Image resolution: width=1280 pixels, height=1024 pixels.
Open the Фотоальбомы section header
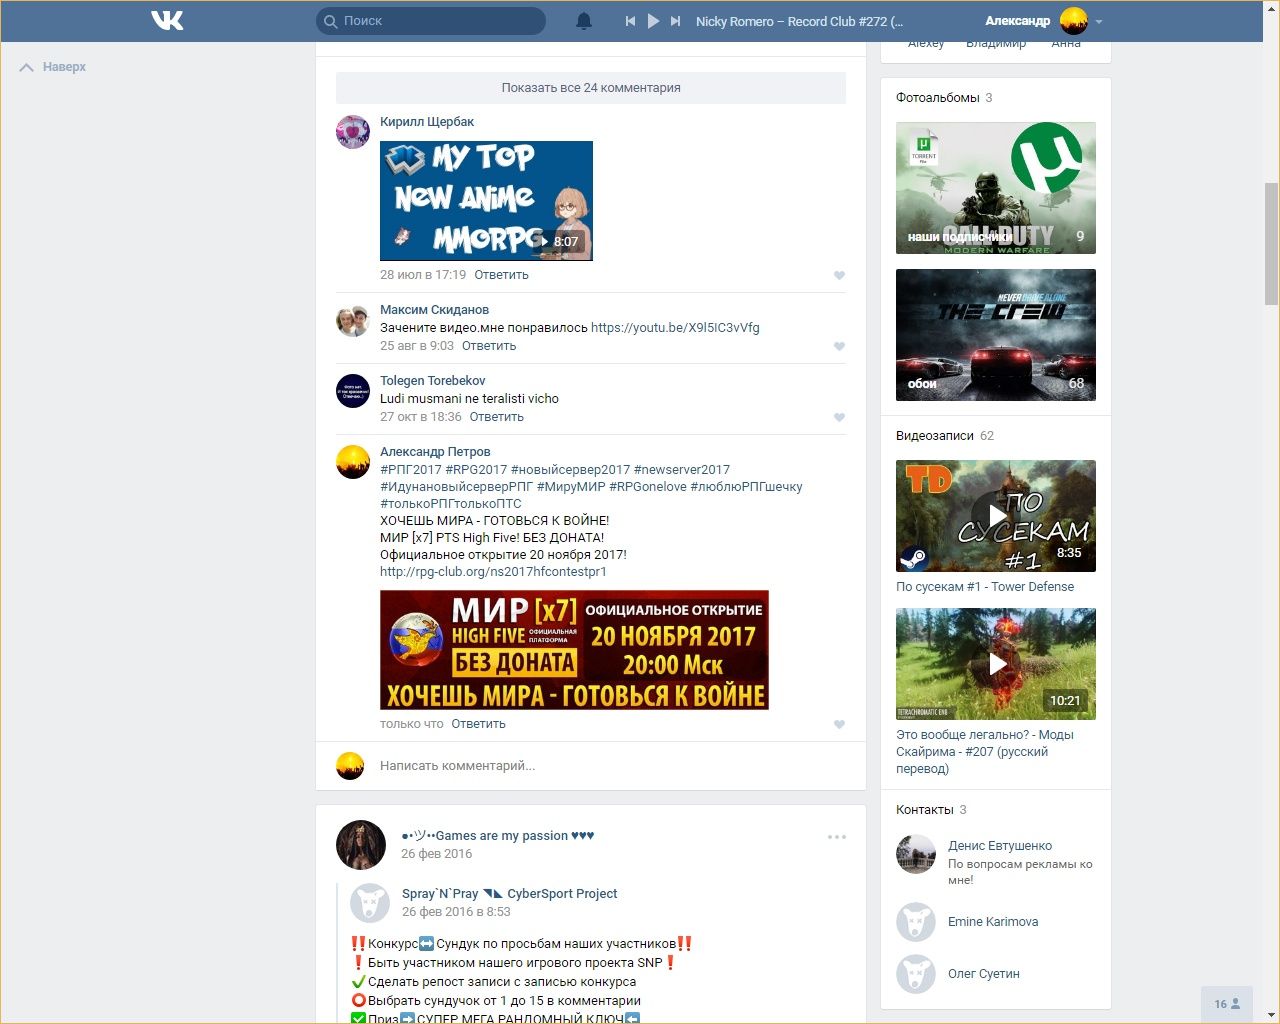click(937, 98)
